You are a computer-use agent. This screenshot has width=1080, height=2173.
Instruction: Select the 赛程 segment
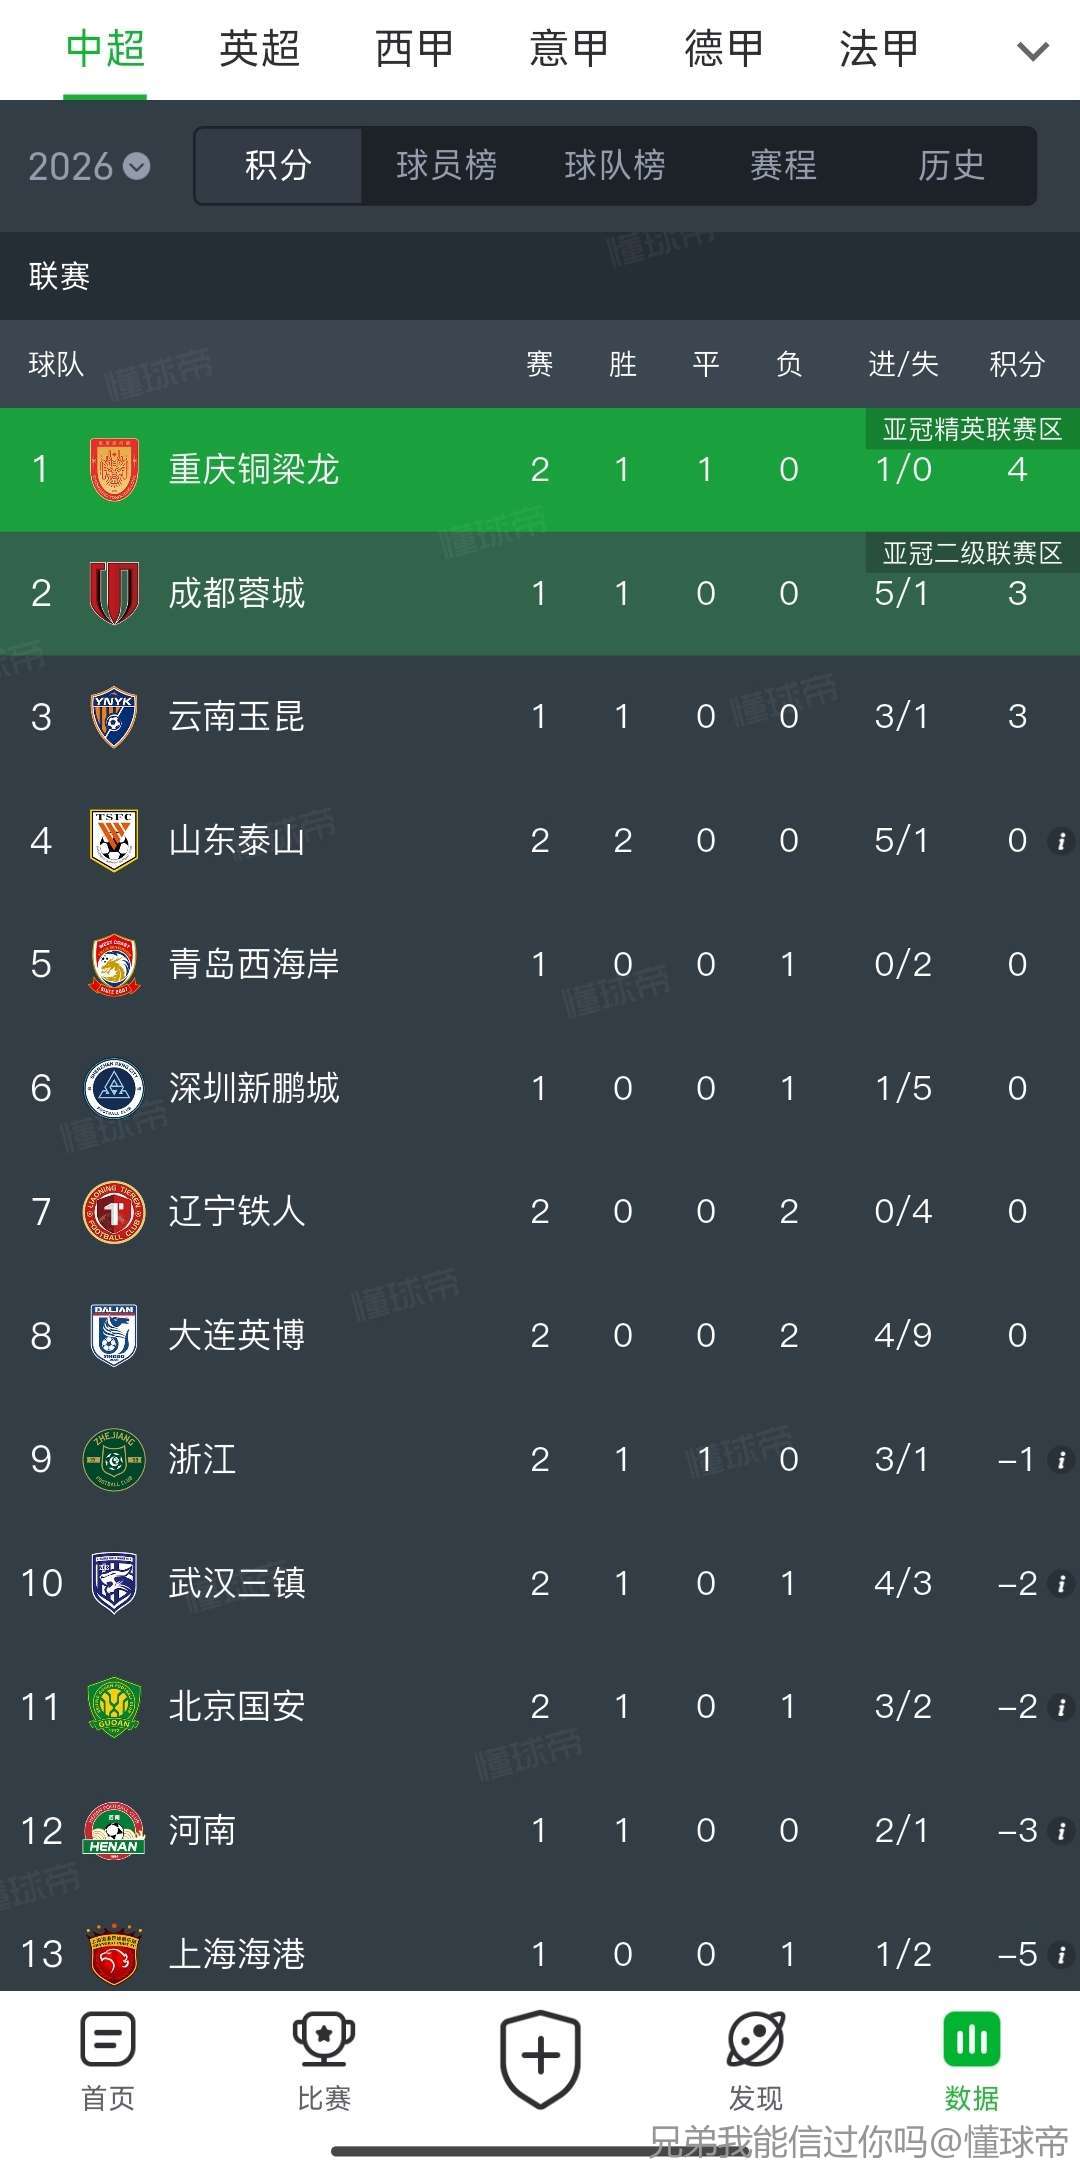[783, 166]
